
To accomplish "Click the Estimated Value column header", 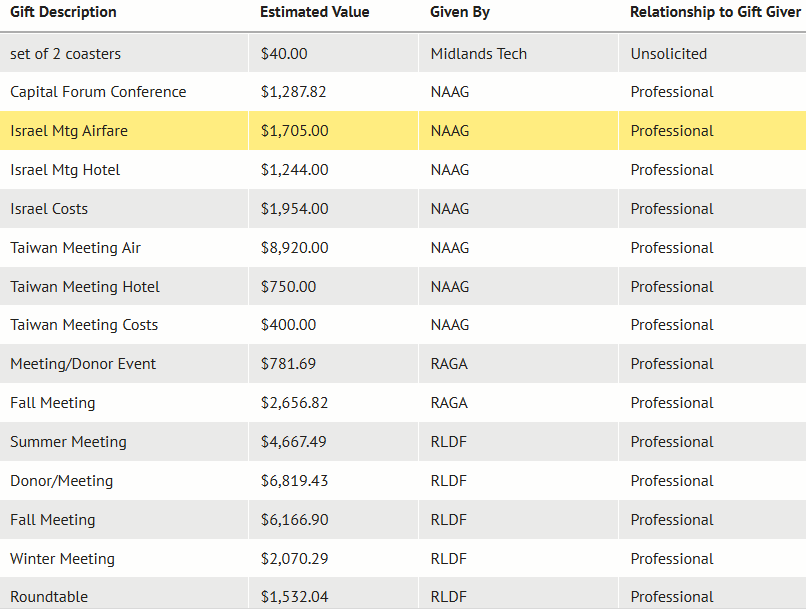I will [315, 12].
